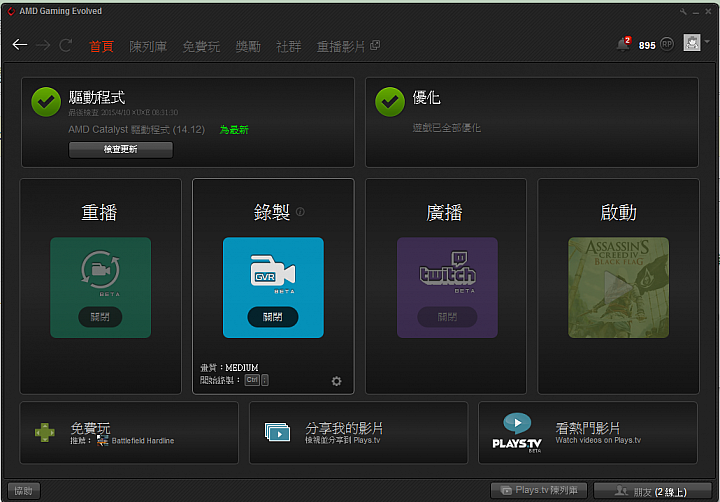The height and width of the screenshot is (502, 720).
Task: Click the 檢查更新 button
Action: pos(121,149)
